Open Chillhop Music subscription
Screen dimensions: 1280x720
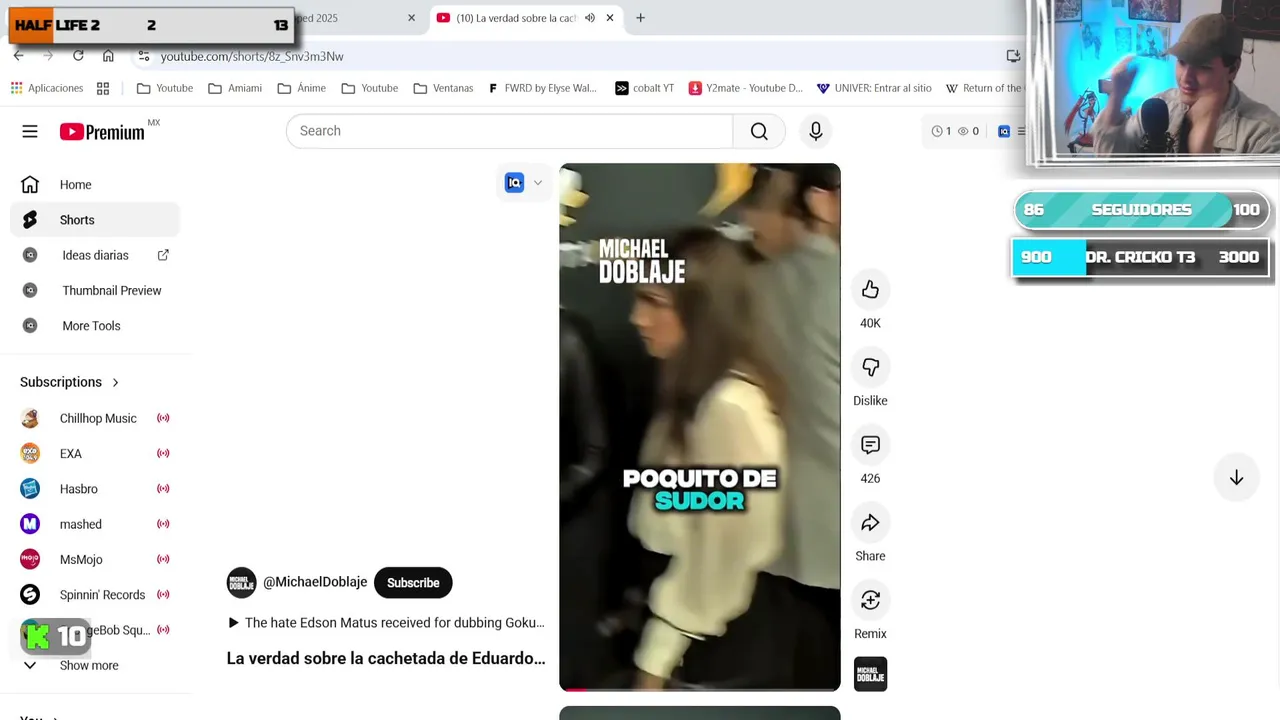pos(95,418)
